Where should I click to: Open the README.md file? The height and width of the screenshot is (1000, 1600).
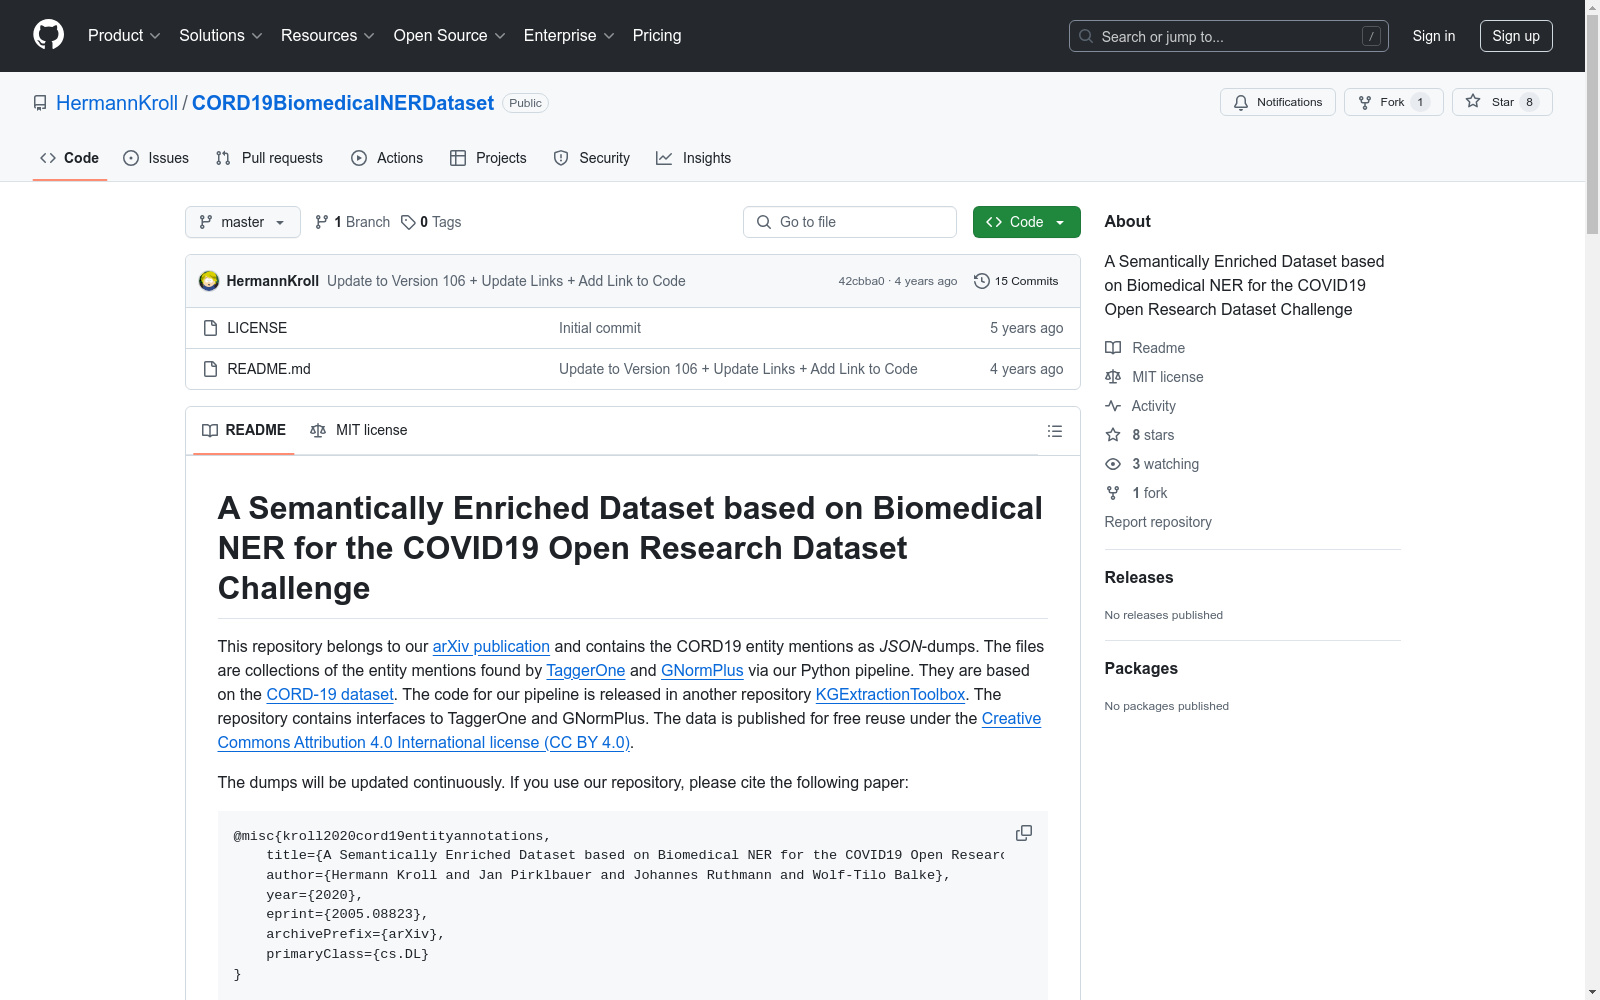click(269, 369)
